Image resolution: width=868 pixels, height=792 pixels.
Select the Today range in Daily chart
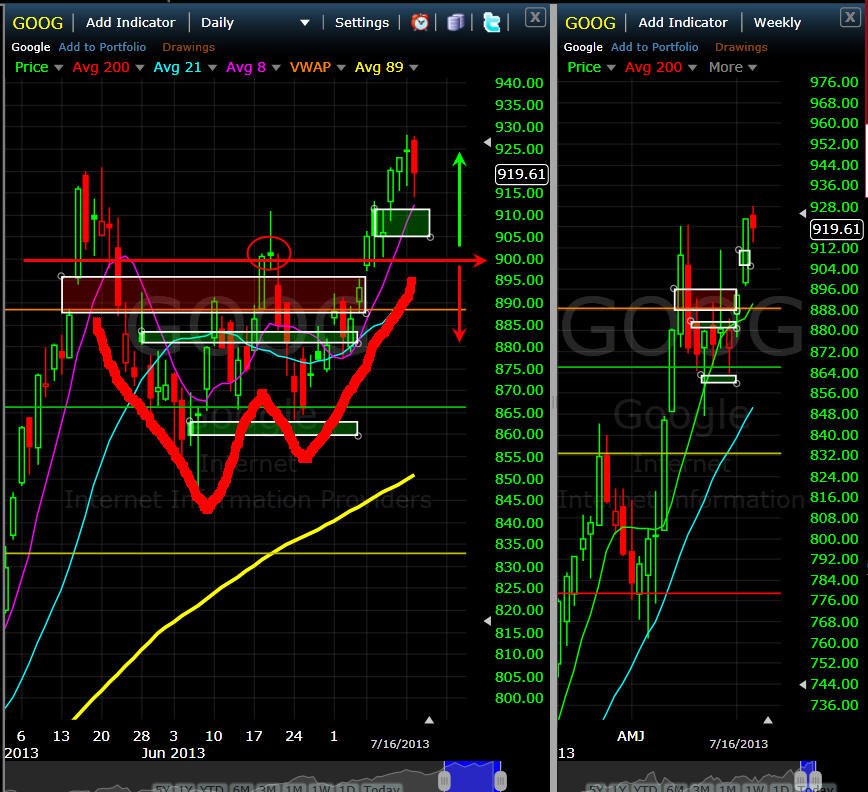(382, 788)
